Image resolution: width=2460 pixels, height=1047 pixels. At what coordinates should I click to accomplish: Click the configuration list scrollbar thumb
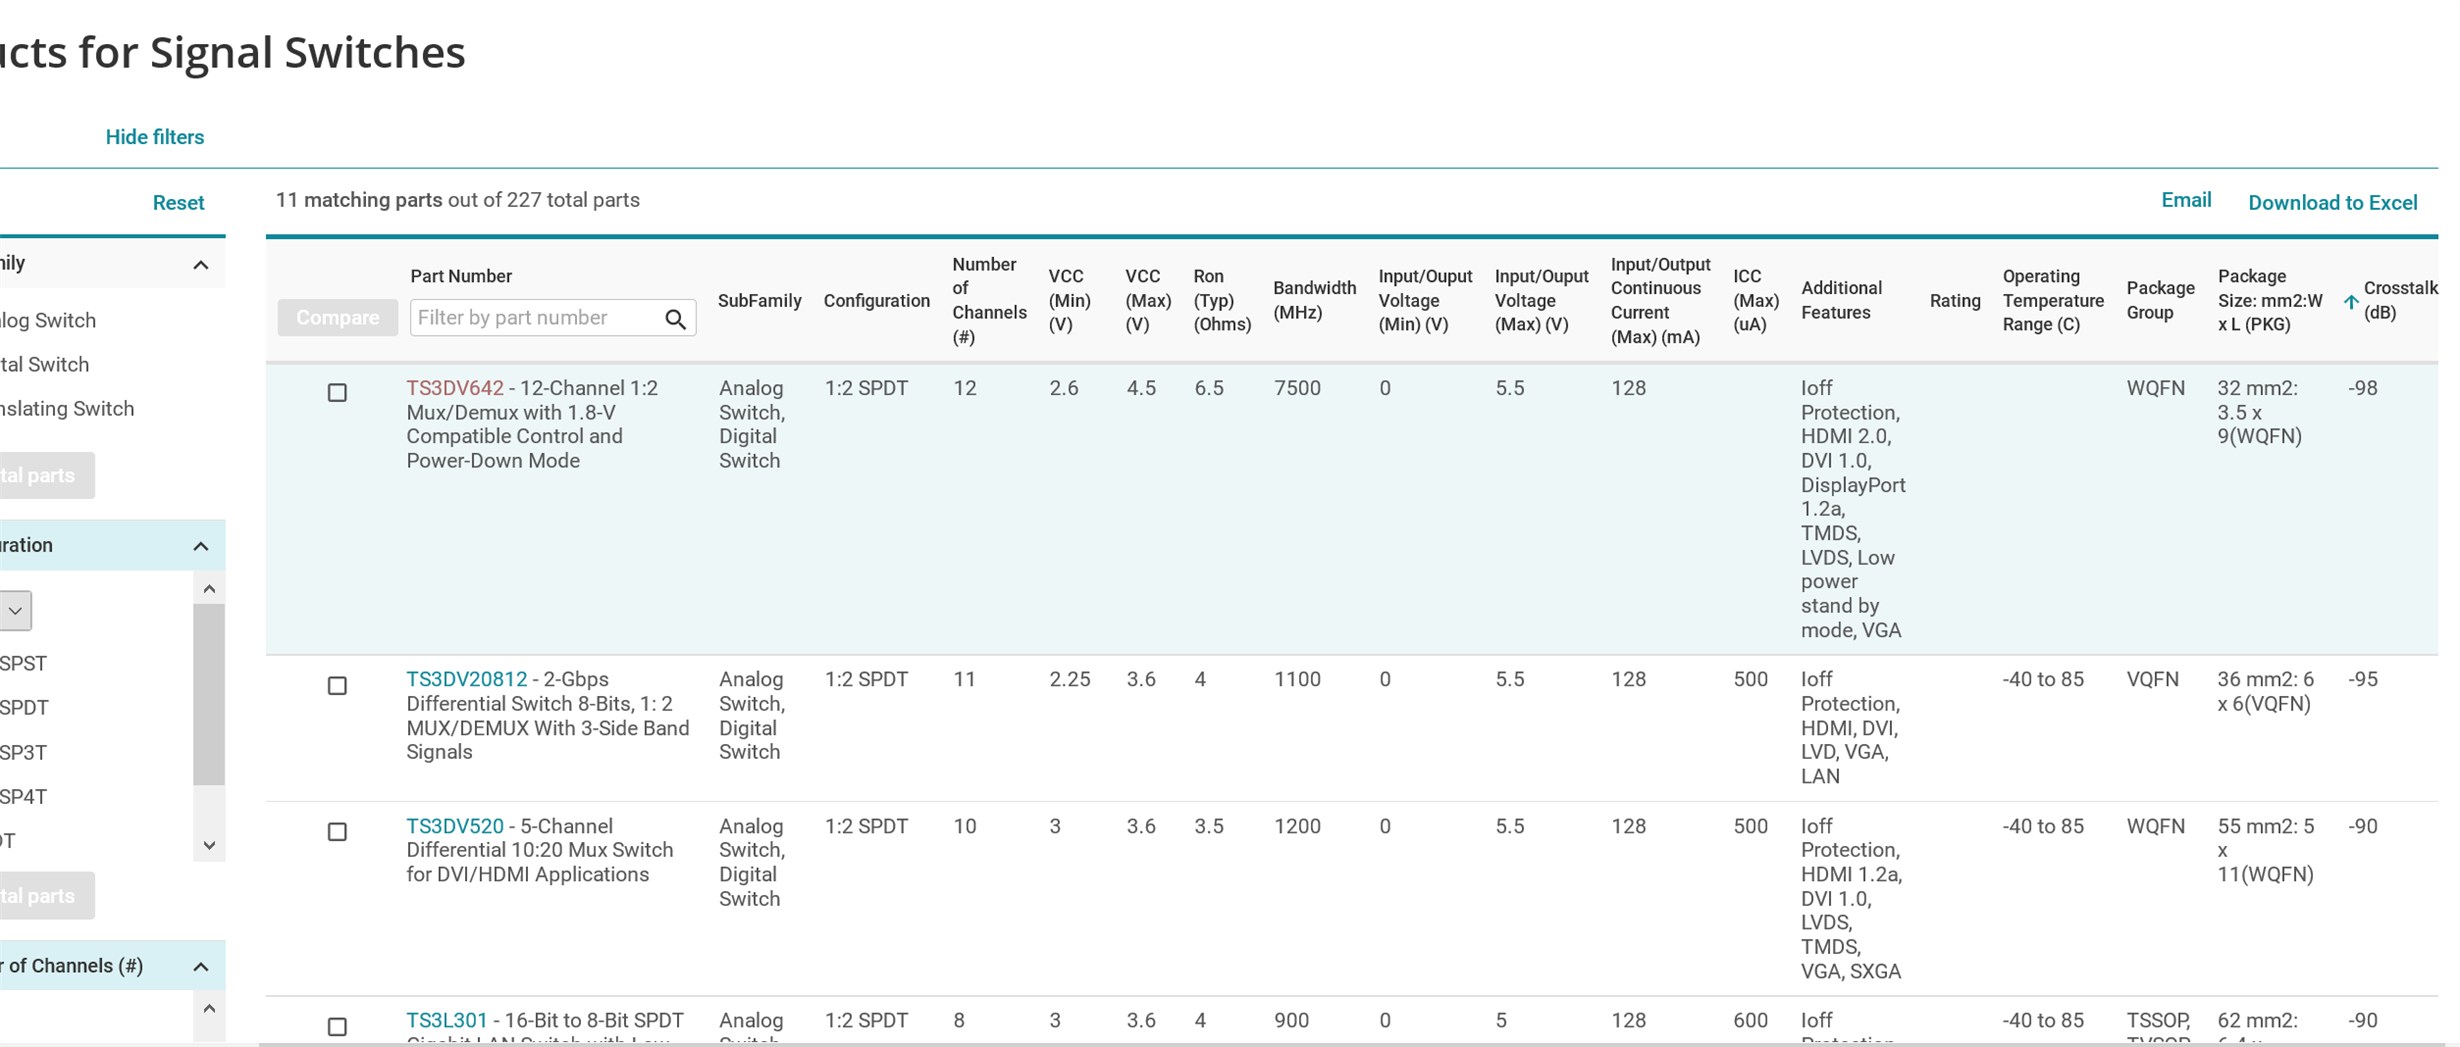click(x=209, y=694)
